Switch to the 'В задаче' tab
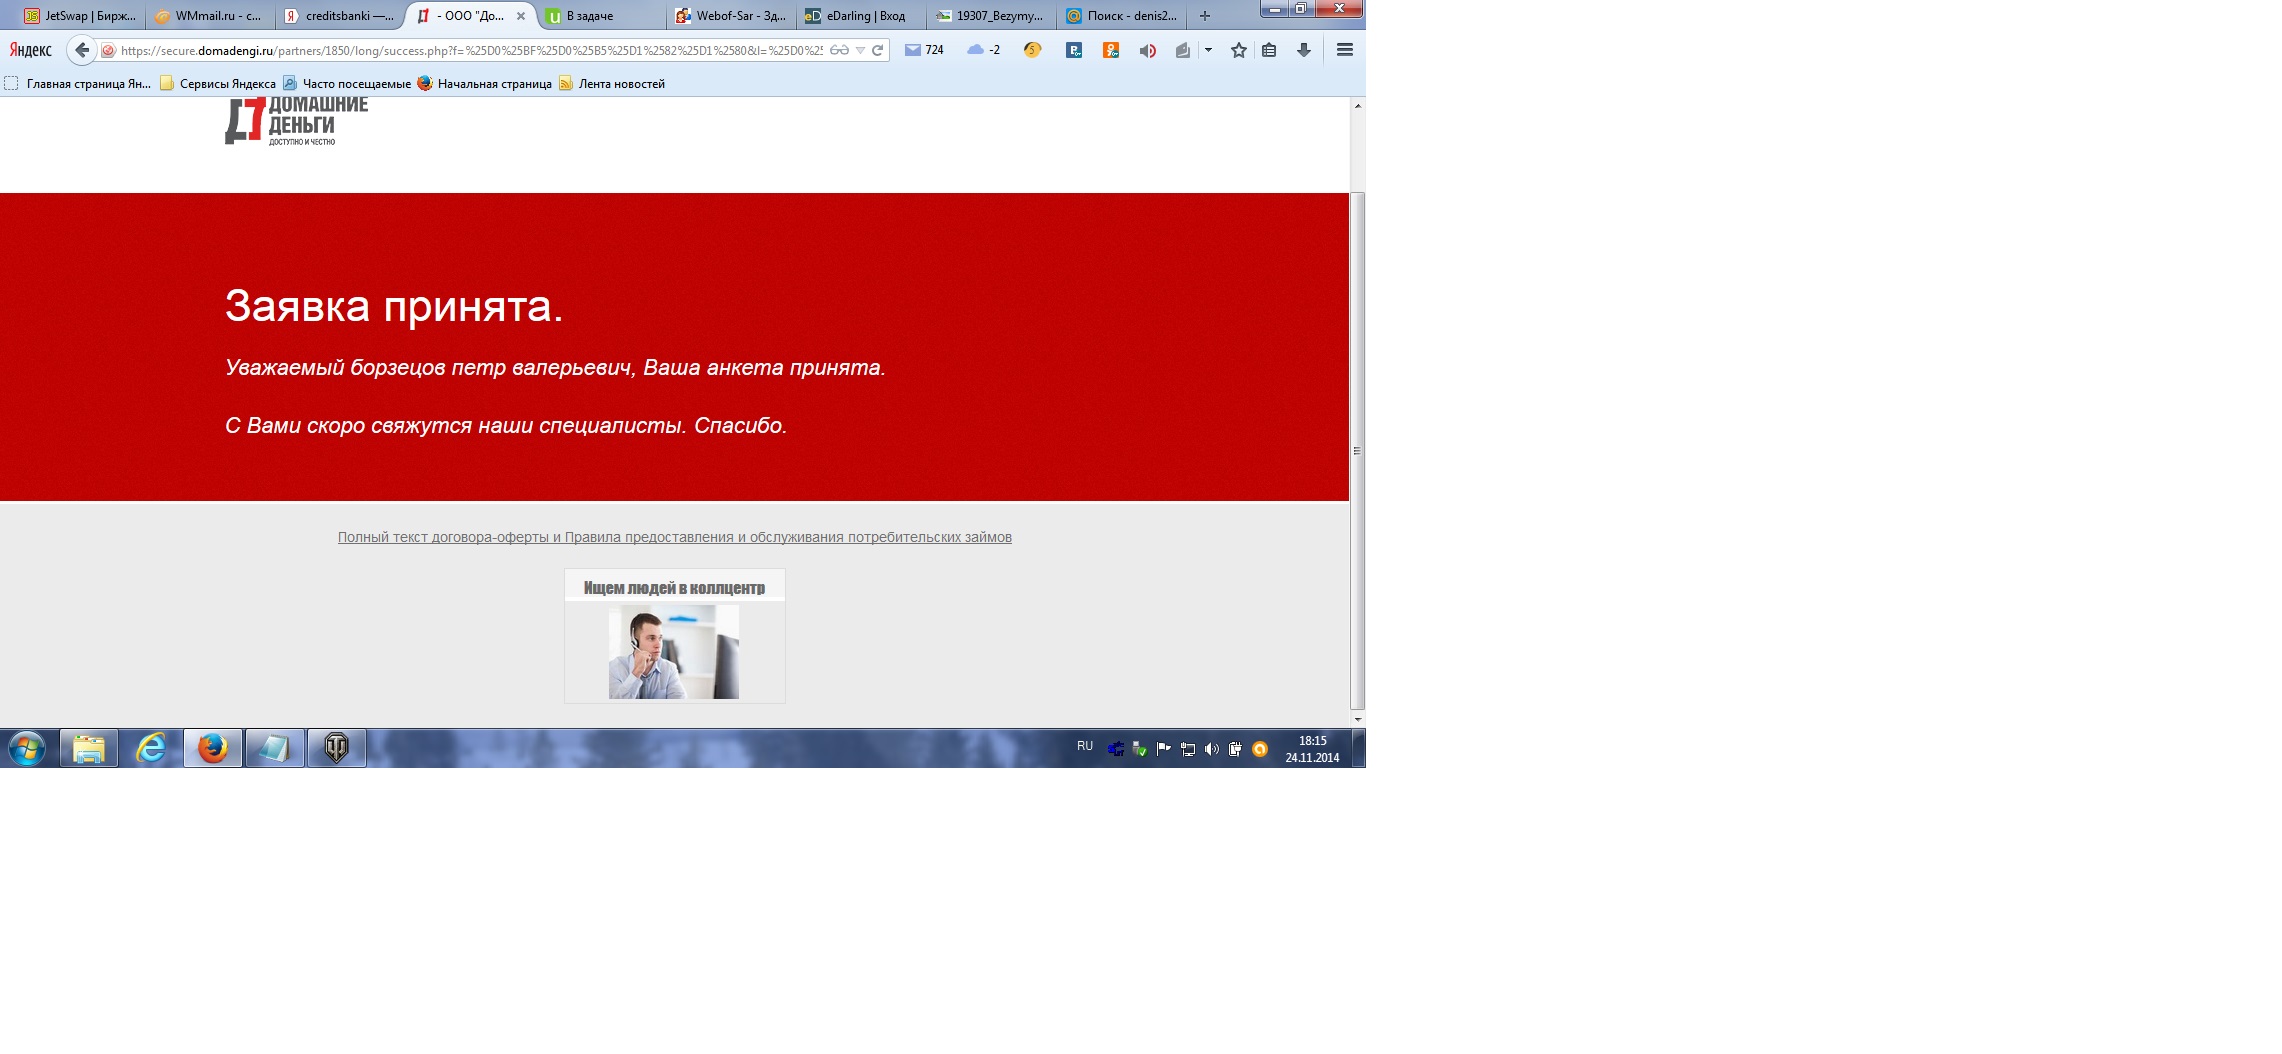Viewport: 2282px width, 1054px height. point(602,16)
